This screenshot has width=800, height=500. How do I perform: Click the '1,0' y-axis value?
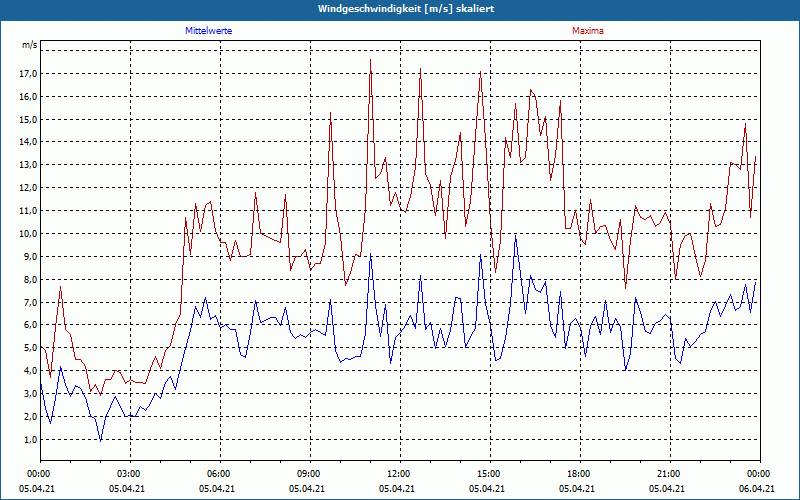(31, 439)
